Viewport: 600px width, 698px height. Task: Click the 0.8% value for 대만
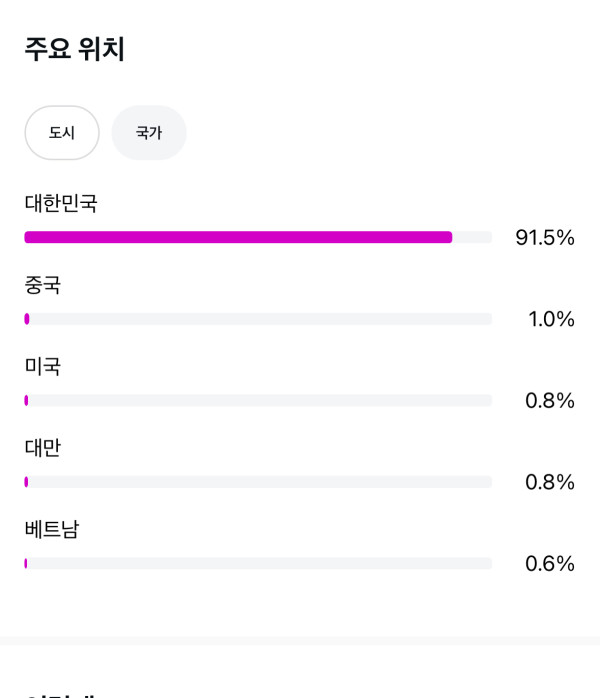coord(550,483)
